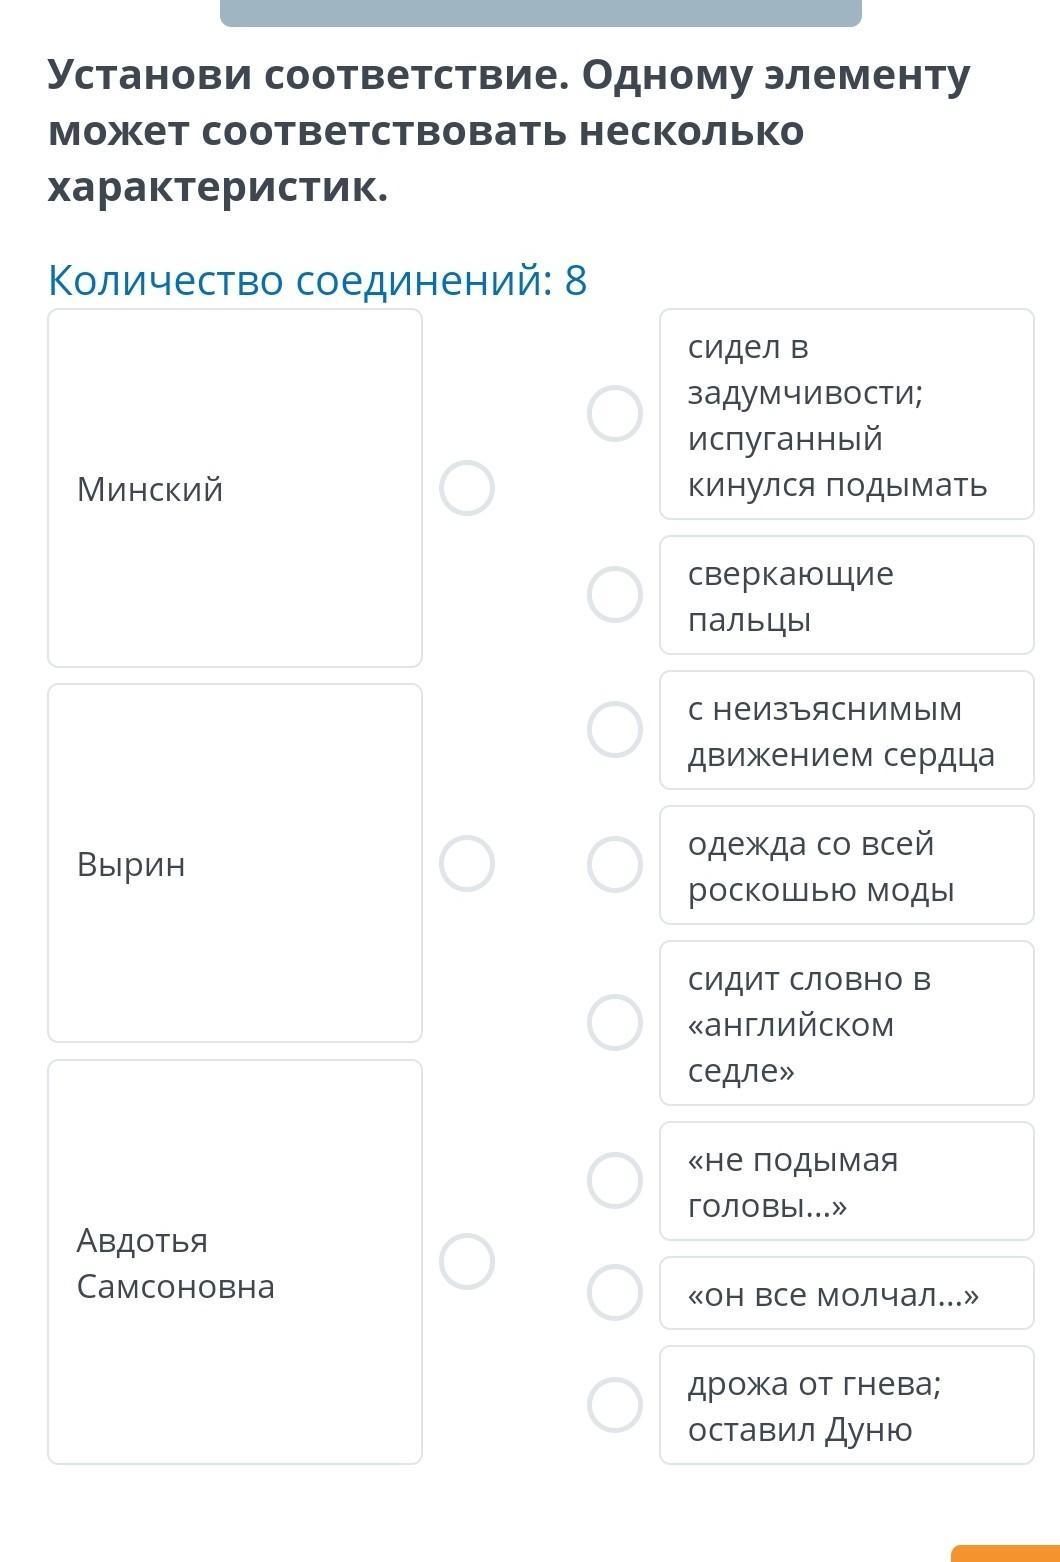Click the orange button at bottom right
Image resolution: width=1060 pixels, height=1562 pixels.
point(1005,1553)
